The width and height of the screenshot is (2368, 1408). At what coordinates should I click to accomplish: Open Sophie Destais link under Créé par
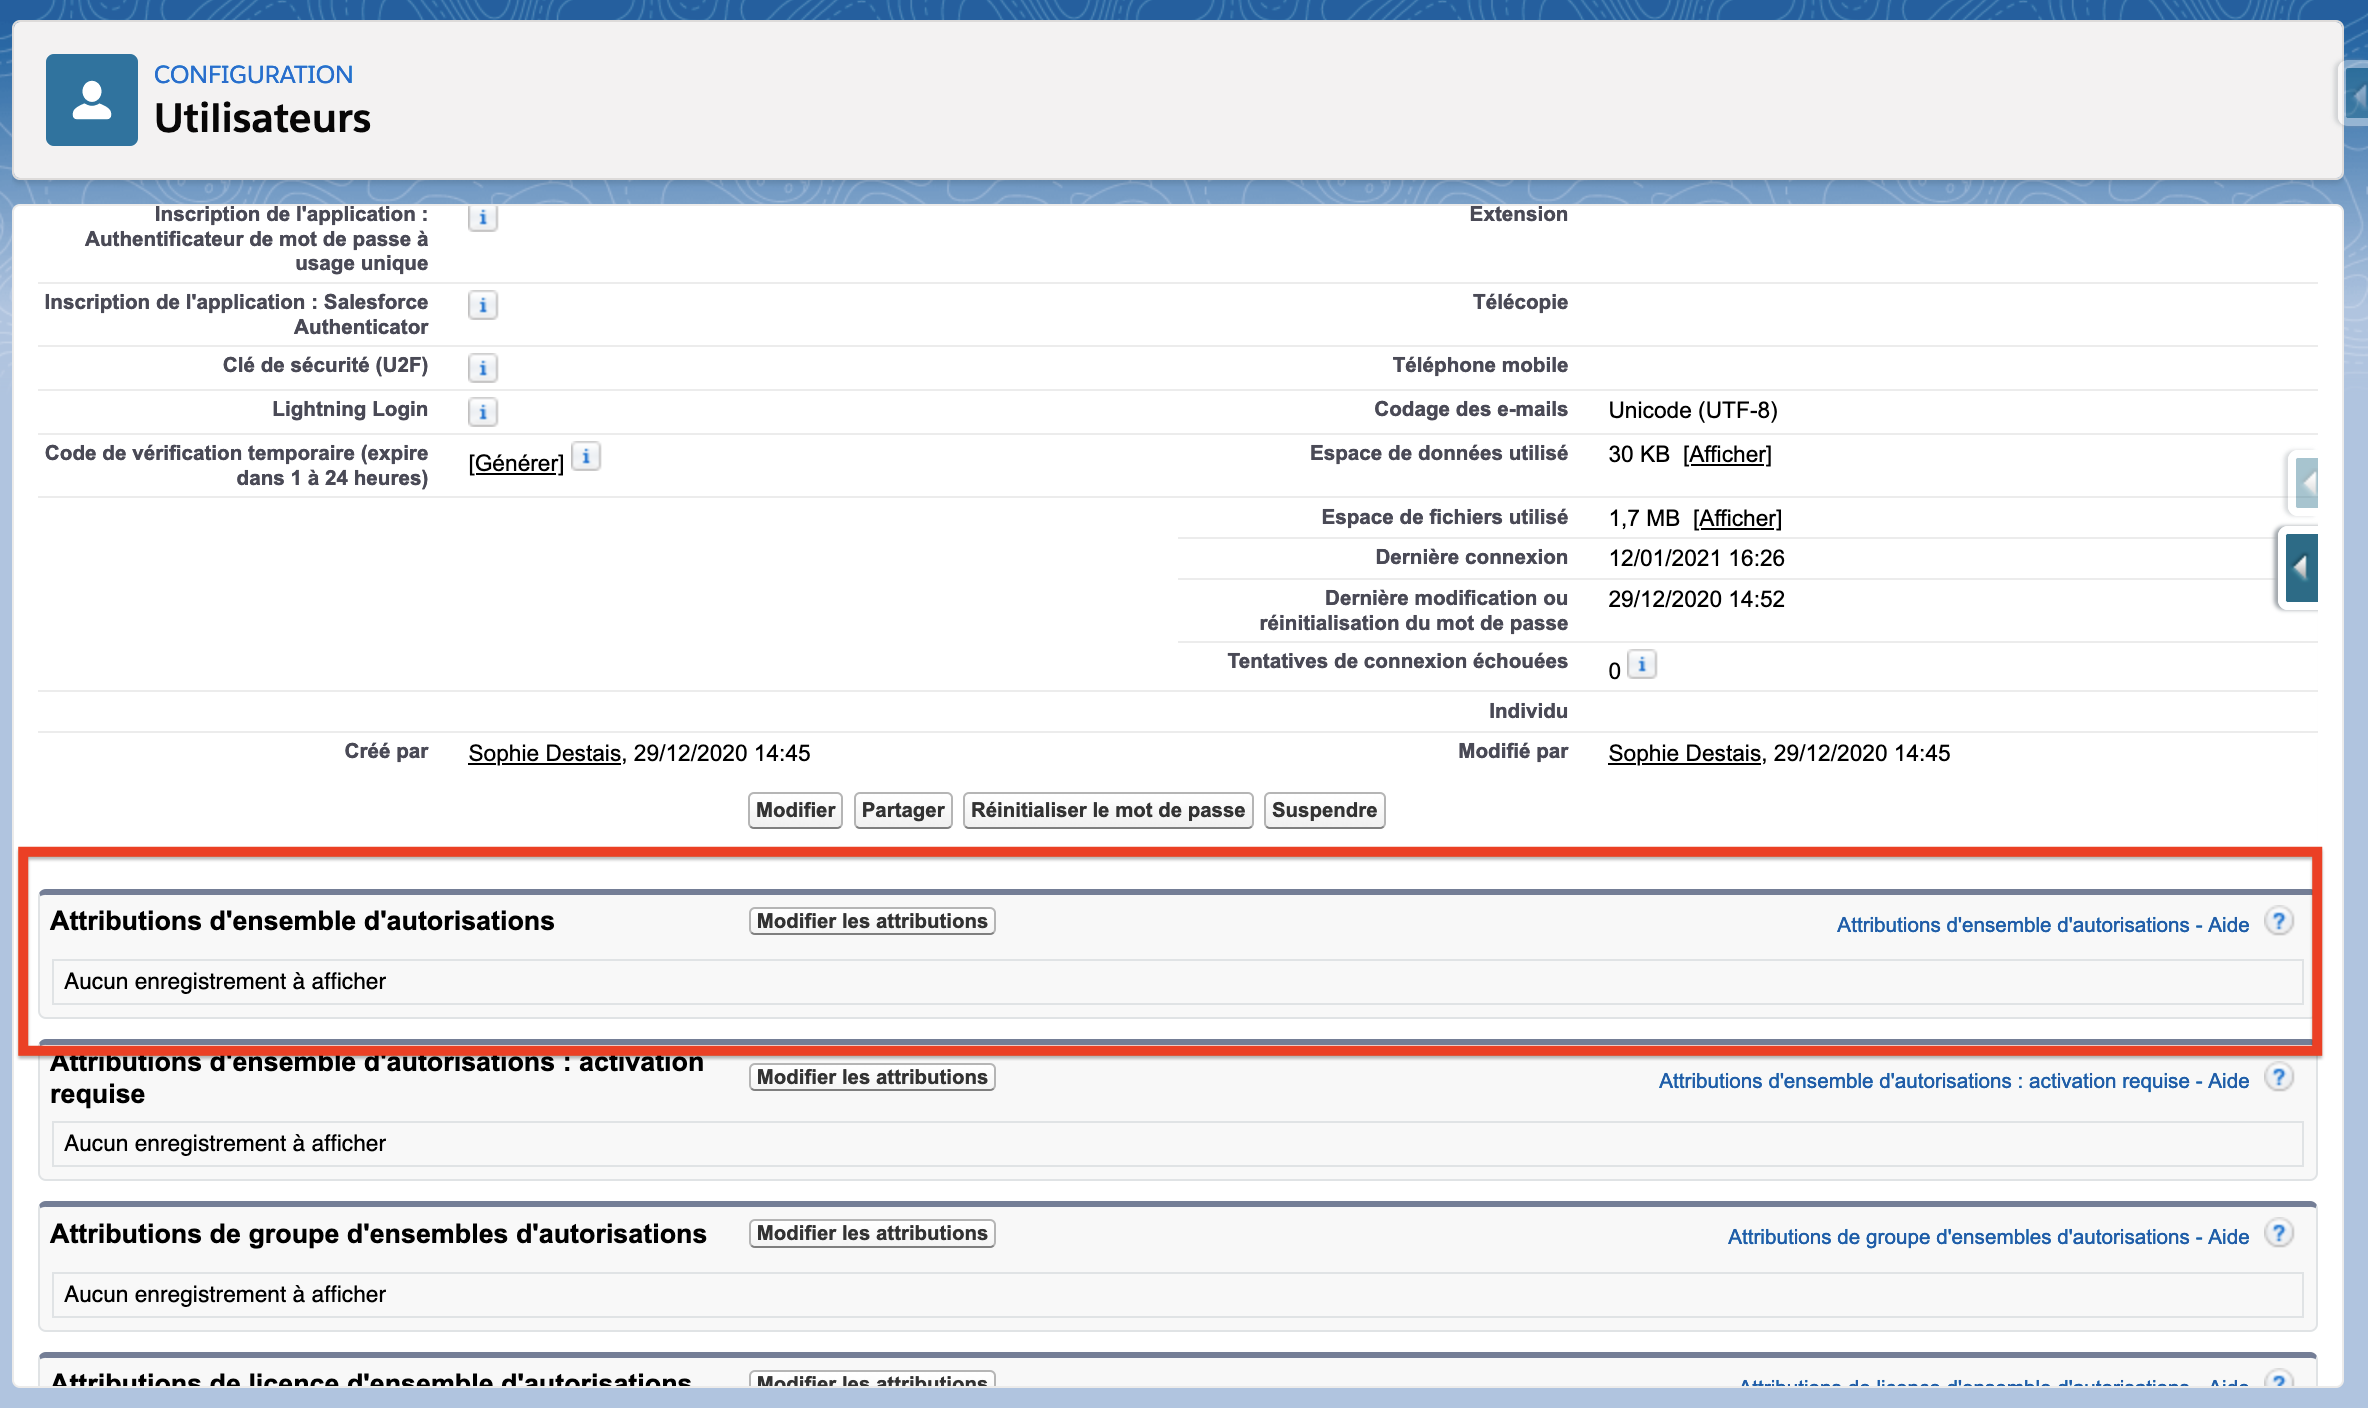(545, 753)
